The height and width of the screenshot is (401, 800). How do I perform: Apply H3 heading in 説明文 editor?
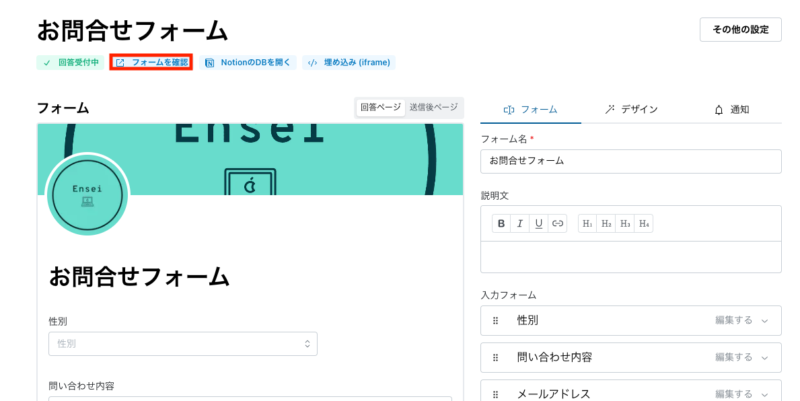click(x=625, y=223)
